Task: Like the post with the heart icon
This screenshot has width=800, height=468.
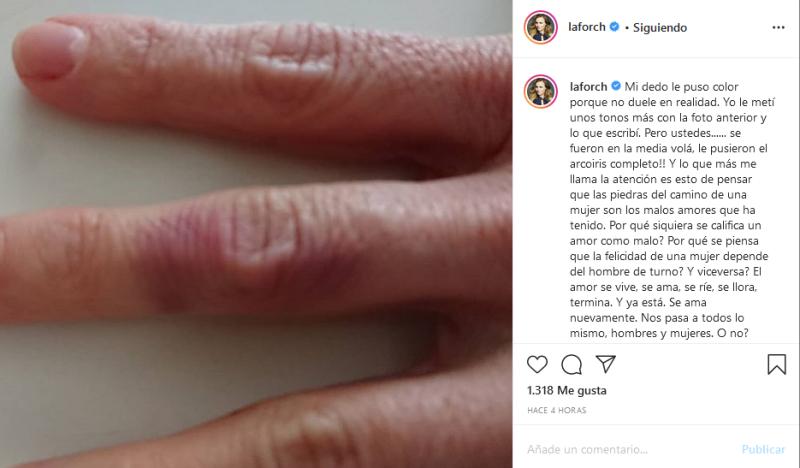Action: pyautogui.click(x=537, y=364)
